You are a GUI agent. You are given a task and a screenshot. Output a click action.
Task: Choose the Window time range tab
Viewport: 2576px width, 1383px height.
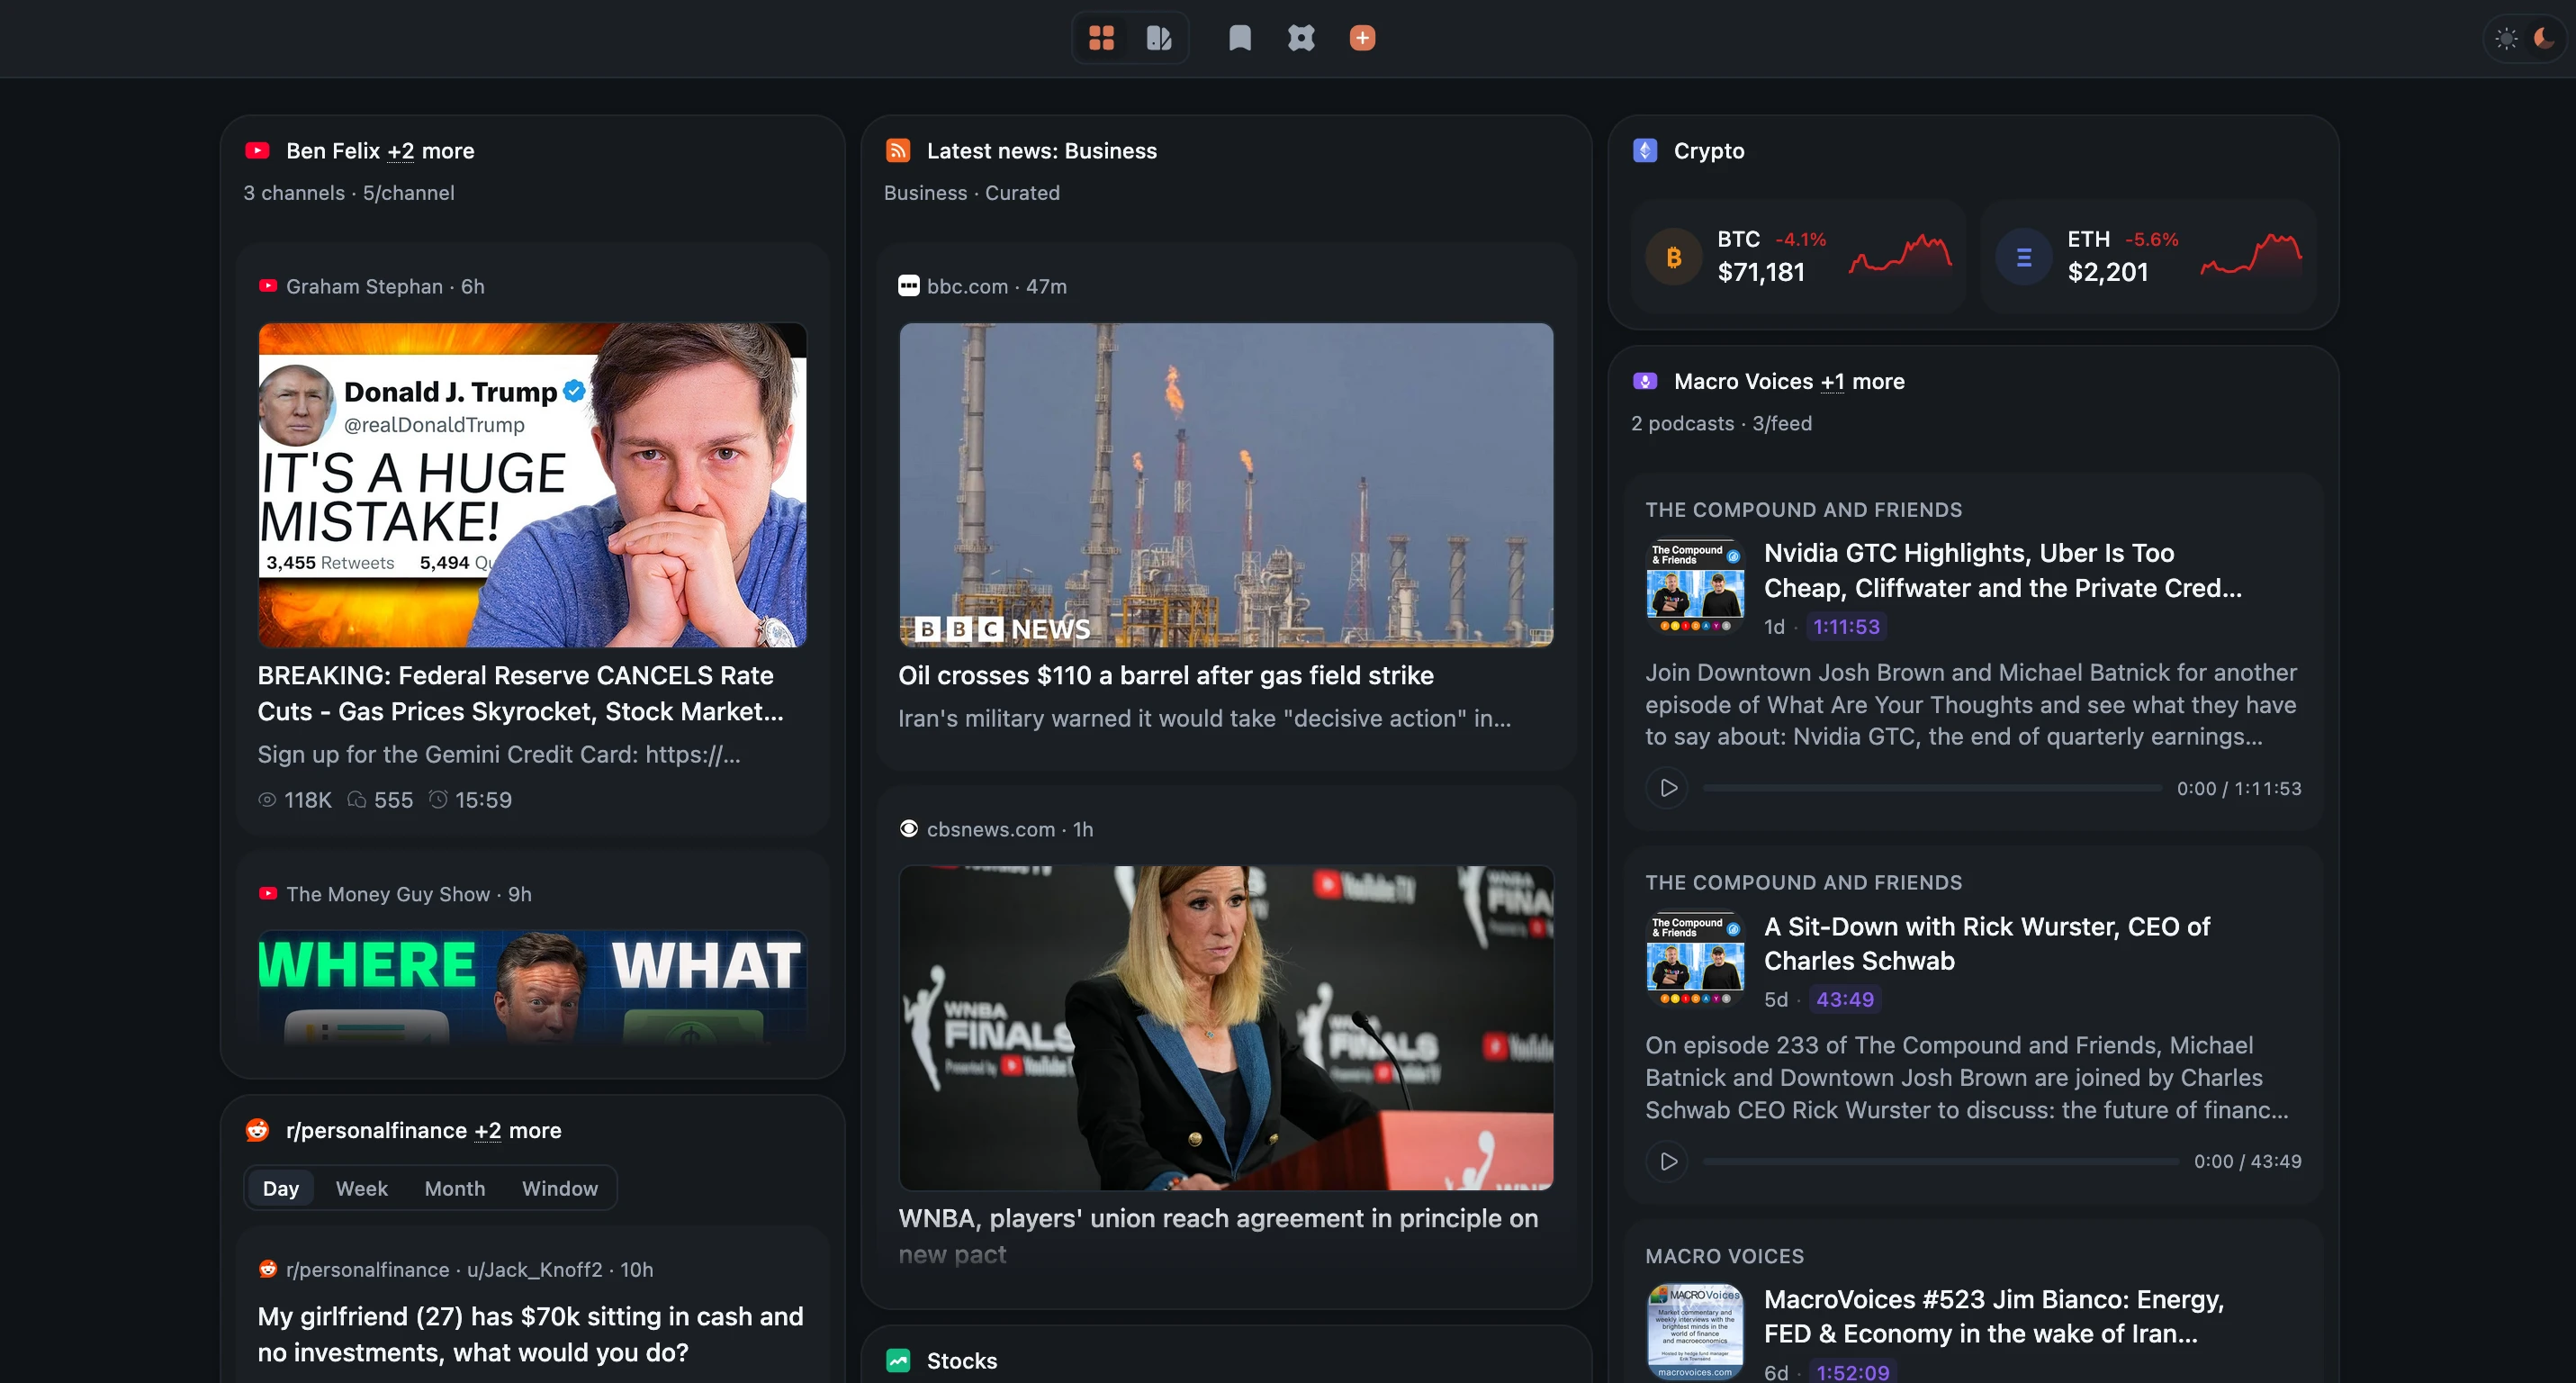click(559, 1188)
